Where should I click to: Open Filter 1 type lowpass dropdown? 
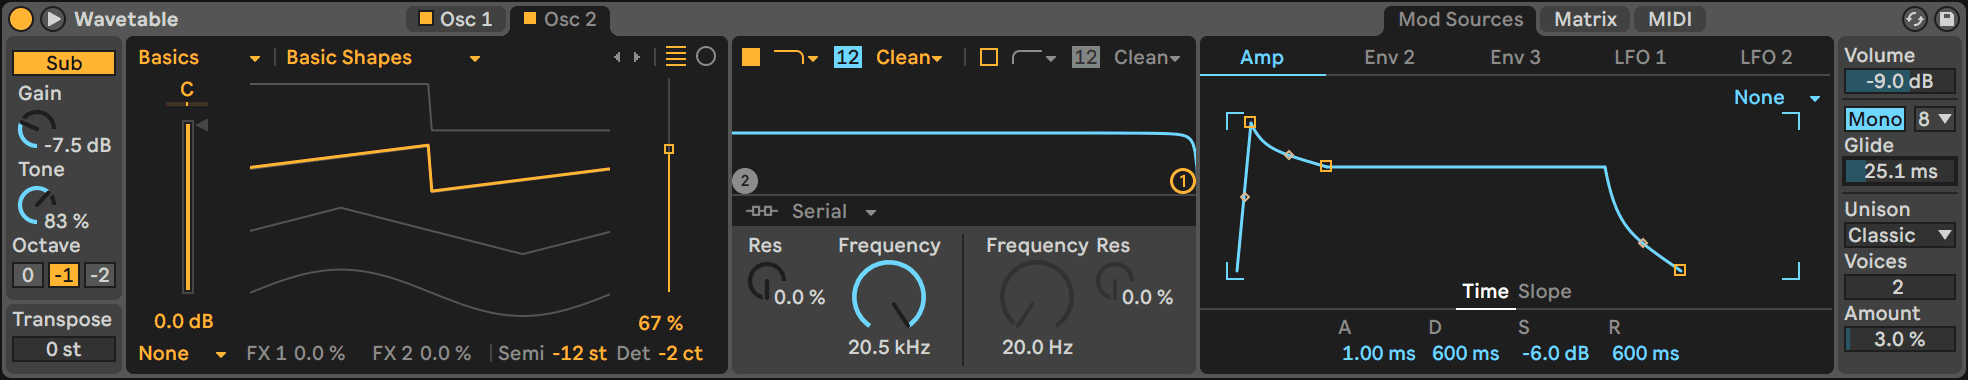(x=796, y=57)
